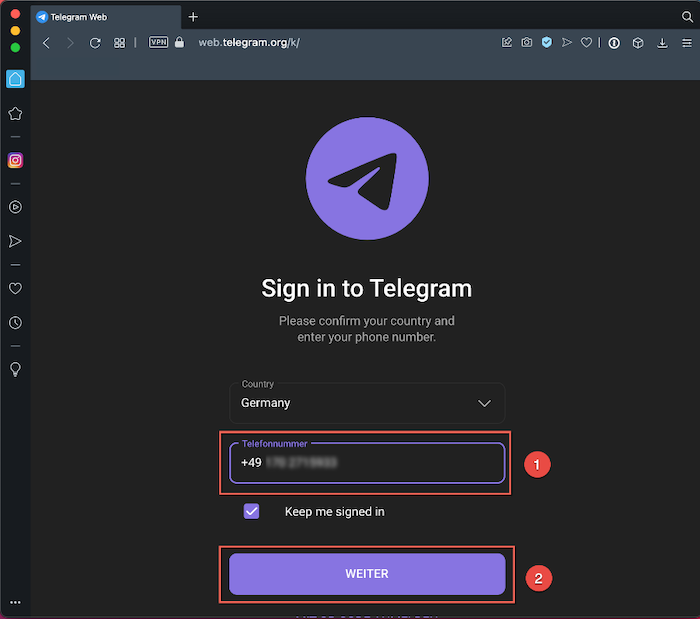
Task: Send page via toolbar Flow arrow icon
Action: [x=567, y=42]
